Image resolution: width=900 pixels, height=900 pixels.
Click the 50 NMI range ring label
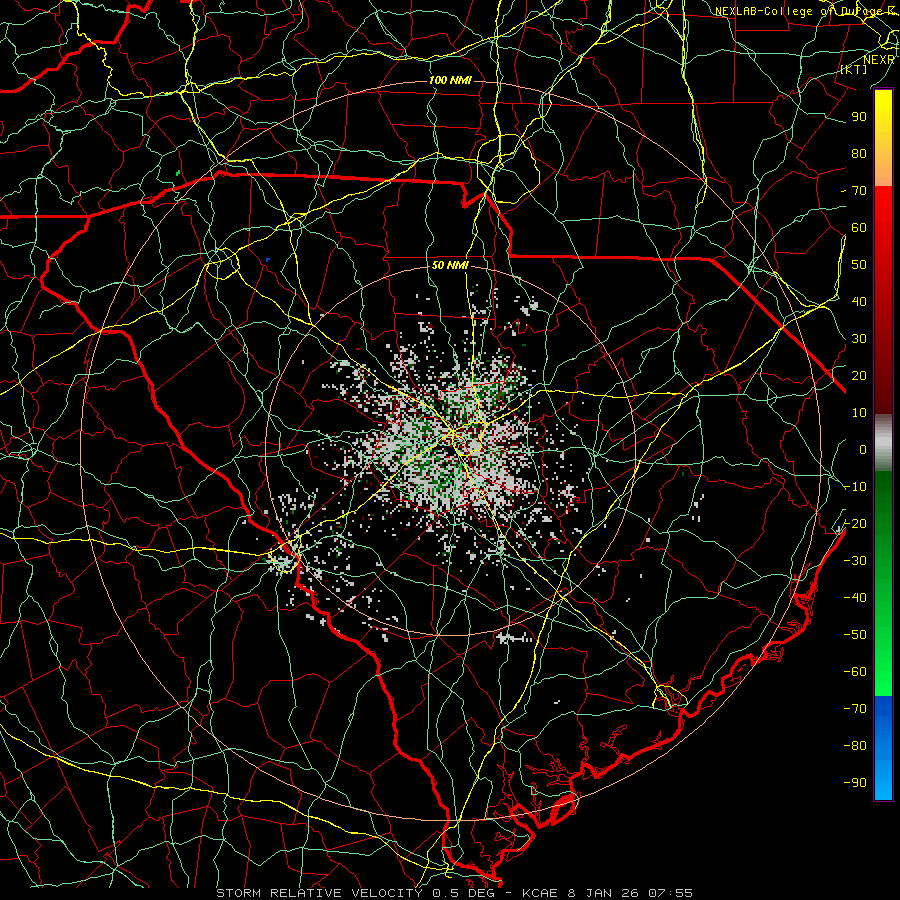click(450, 265)
